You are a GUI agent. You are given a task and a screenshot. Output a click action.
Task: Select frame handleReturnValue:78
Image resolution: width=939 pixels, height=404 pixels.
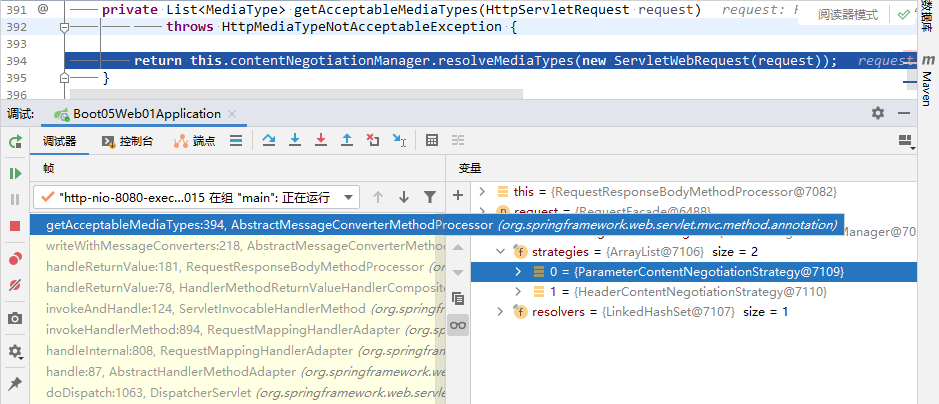tap(238, 288)
